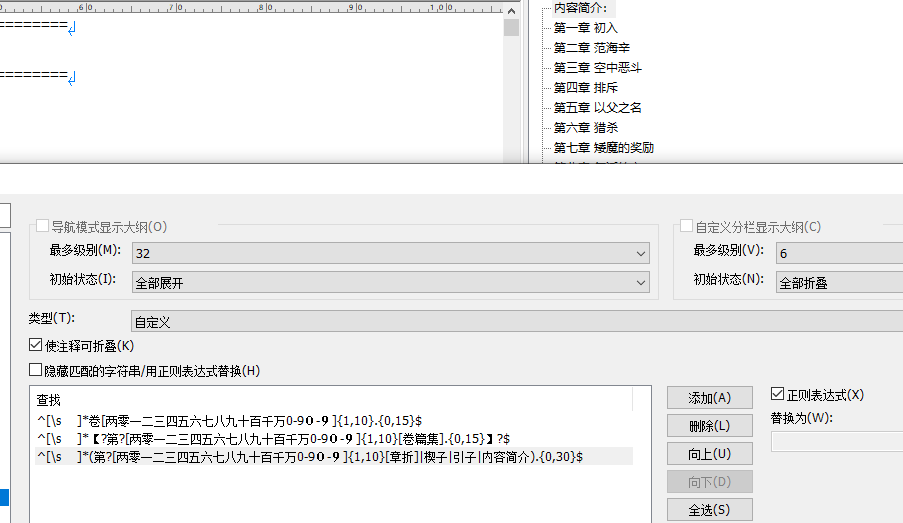Select 第五章 以父之名 in outline panel

[x=597, y=108]
